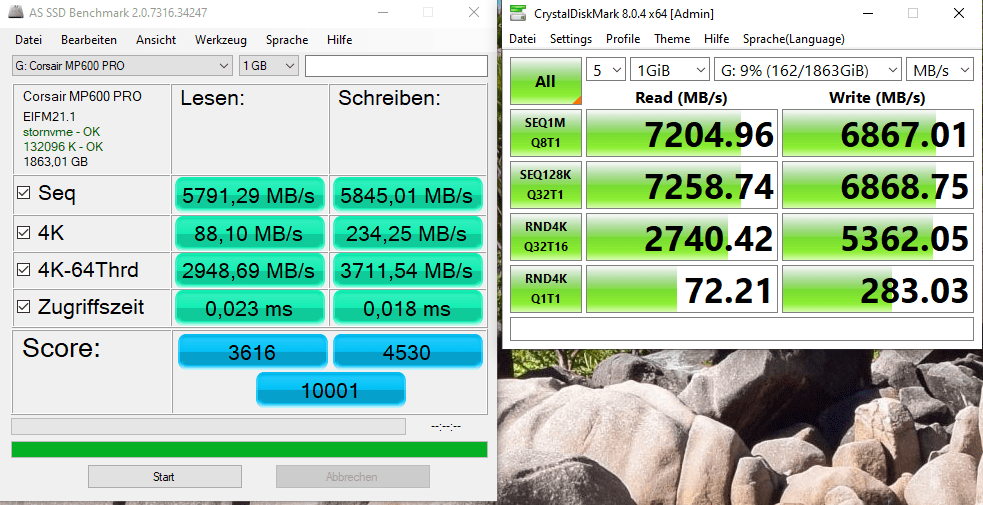983x505 pixels.
Task: Click the 7204.96 SEQ1M read value
Action: coord(682,133)
